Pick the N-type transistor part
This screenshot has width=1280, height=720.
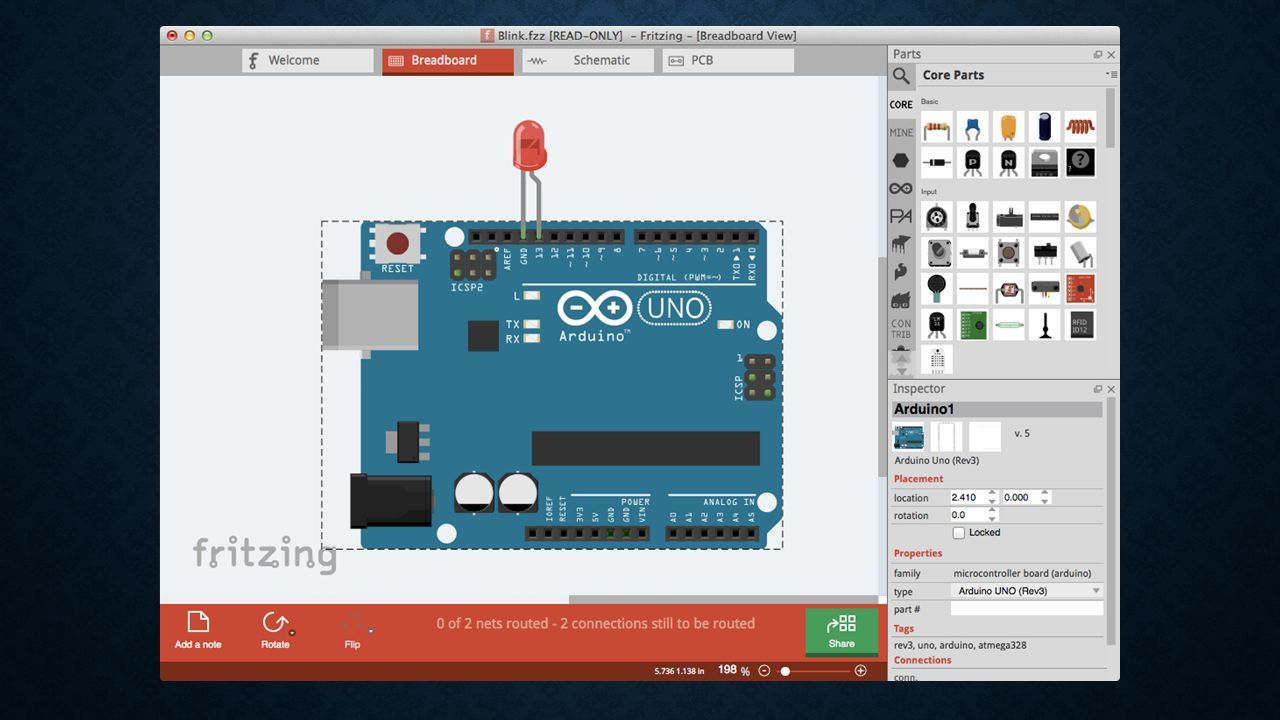pos(1009,163)
